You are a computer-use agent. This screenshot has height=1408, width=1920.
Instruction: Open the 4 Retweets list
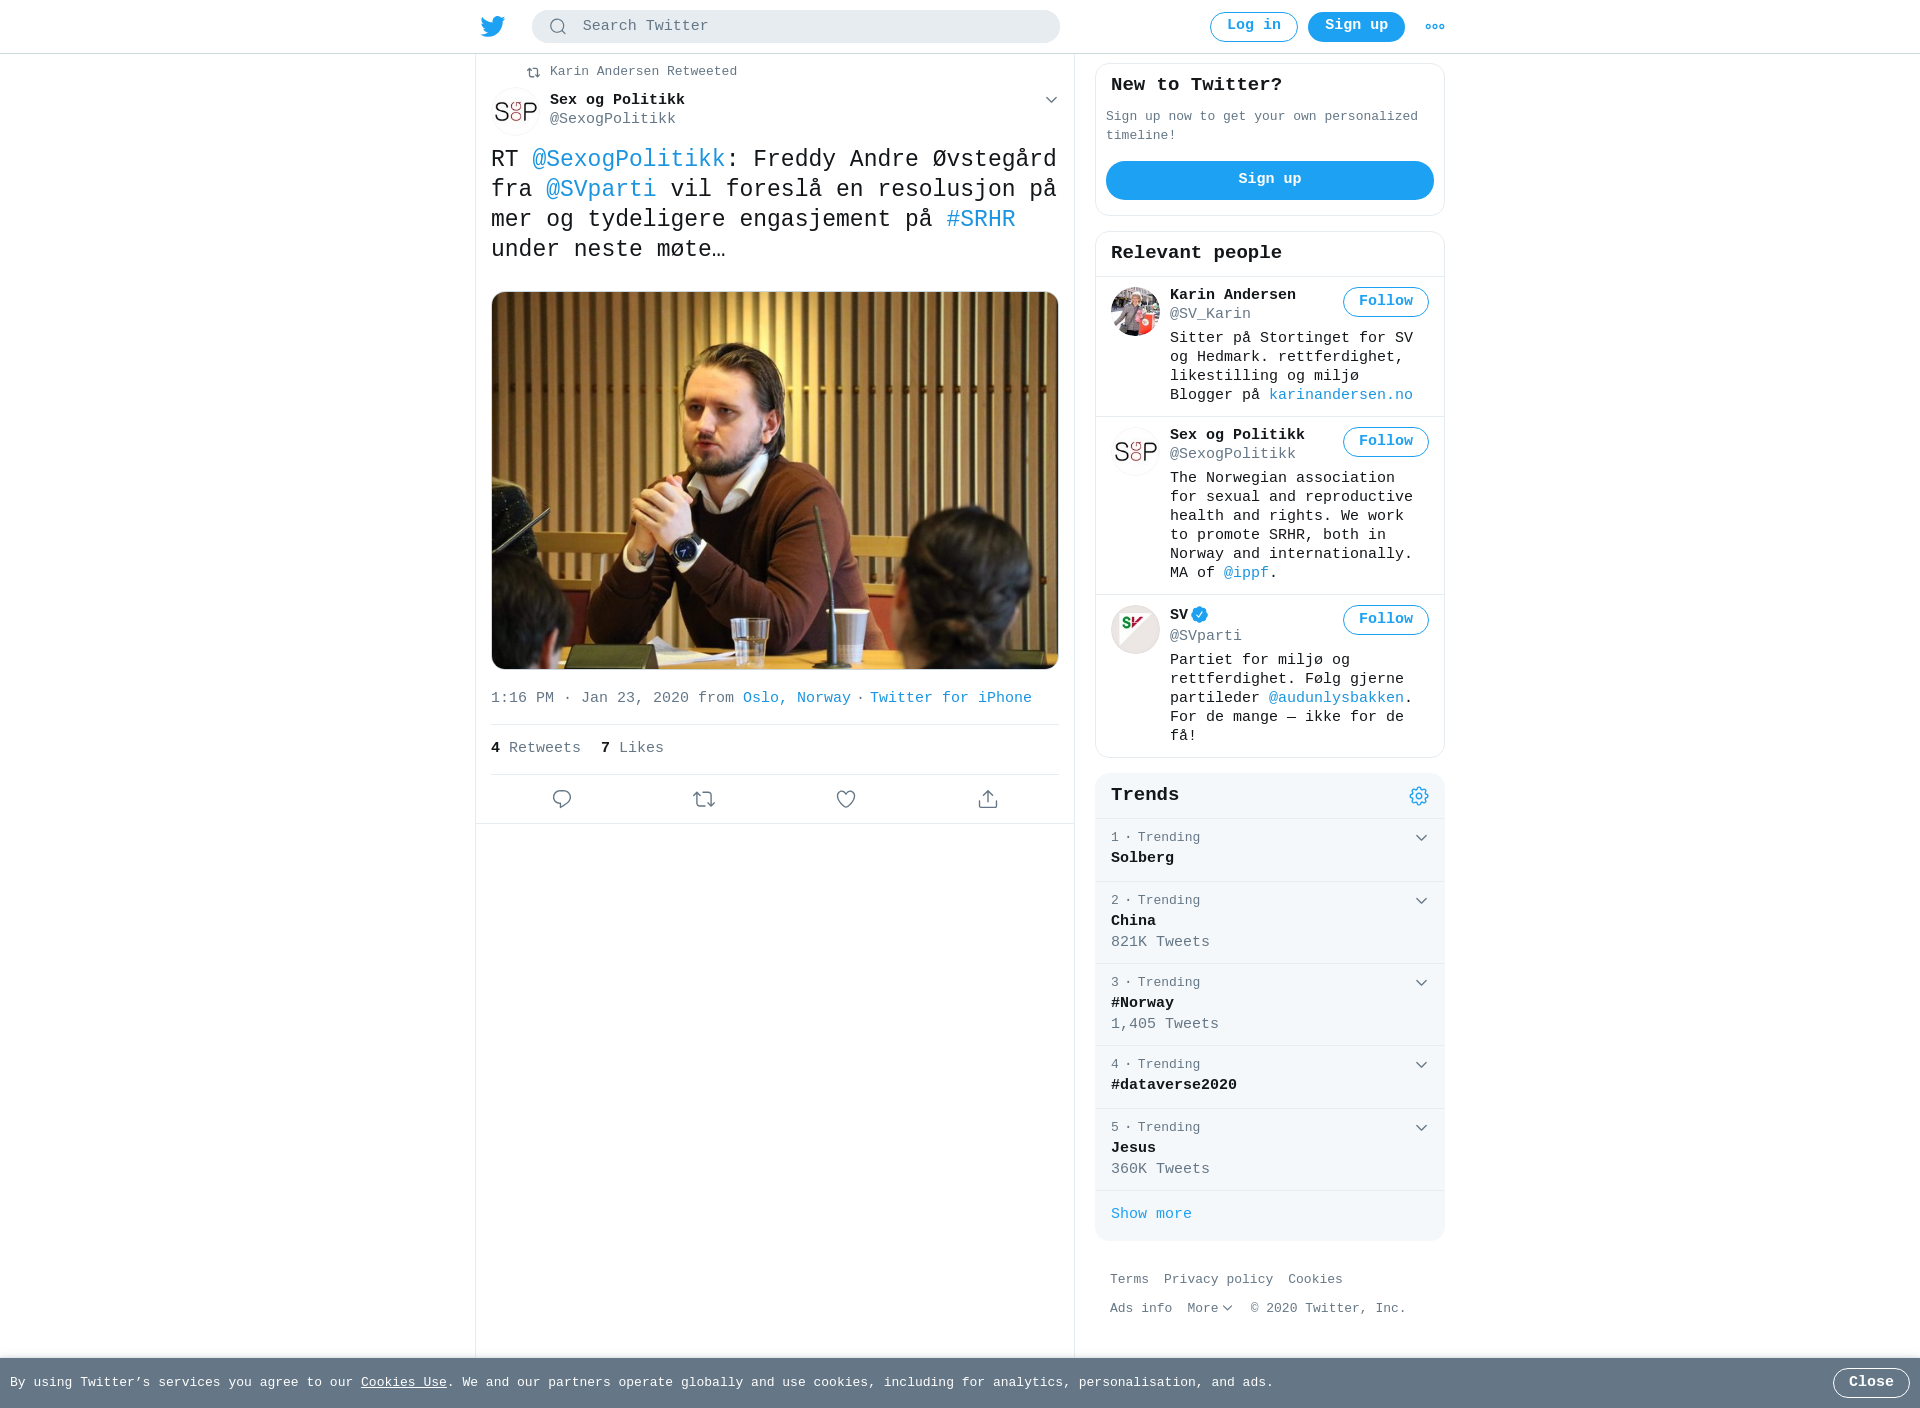536,748
